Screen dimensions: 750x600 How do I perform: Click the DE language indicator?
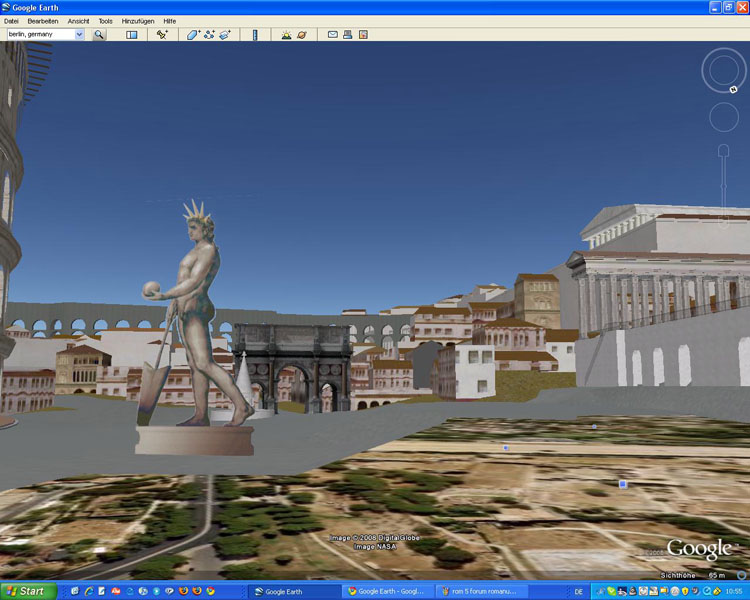[x=578, y=592]
